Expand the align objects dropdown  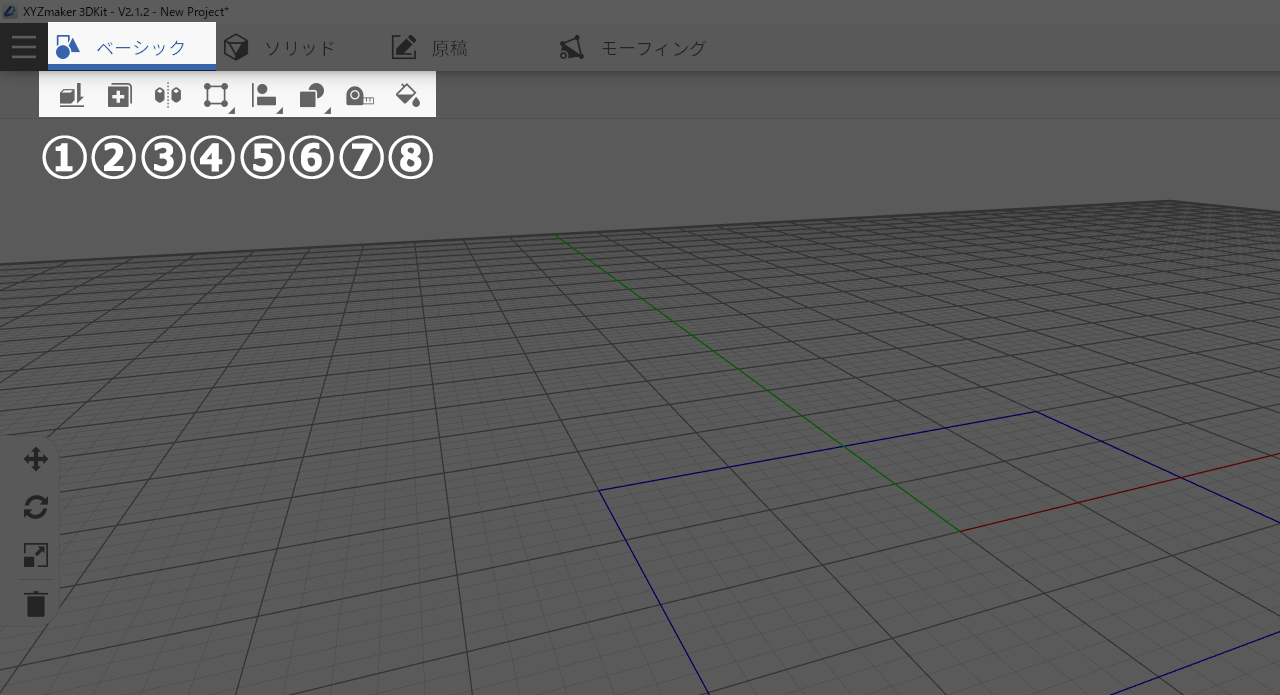(x=264, y=95)
